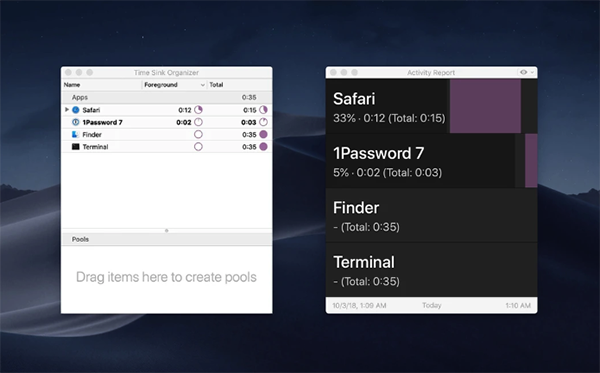Click Safari foreground time 0:12
This screenshot has height=373, width=600.
[184, 110]
